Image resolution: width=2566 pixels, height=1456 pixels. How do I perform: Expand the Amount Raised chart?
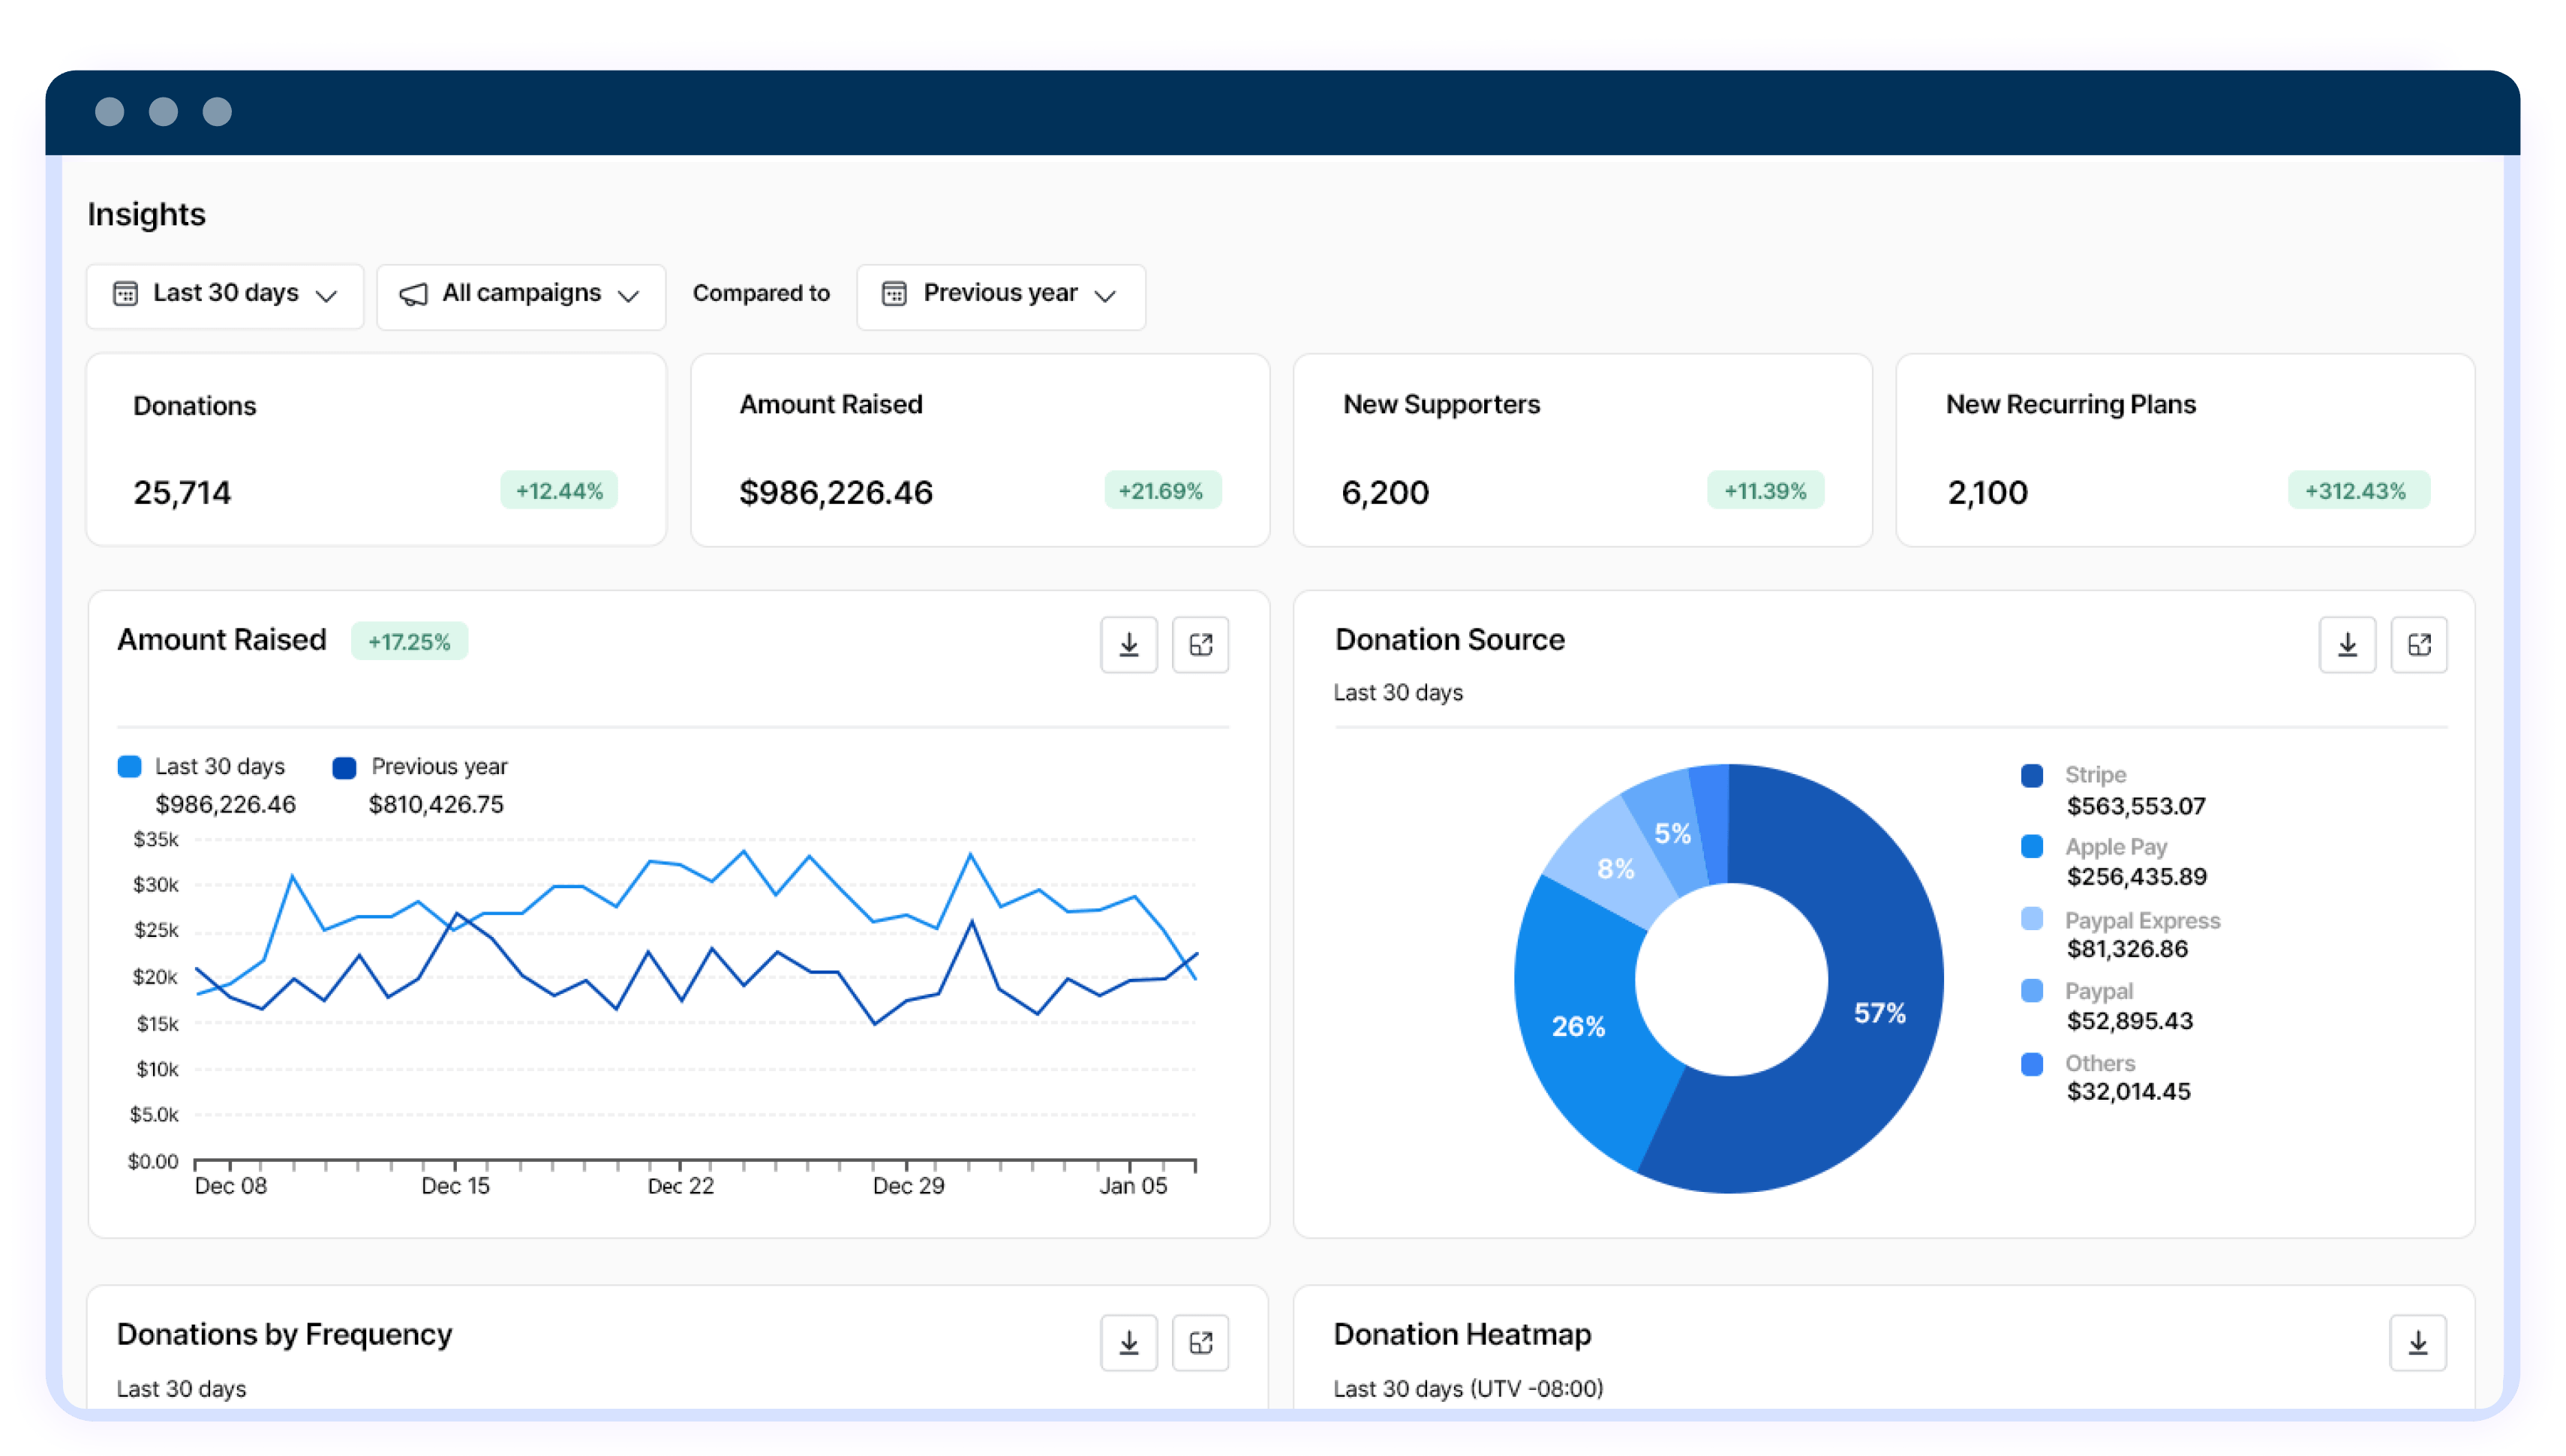point(1200,645)
